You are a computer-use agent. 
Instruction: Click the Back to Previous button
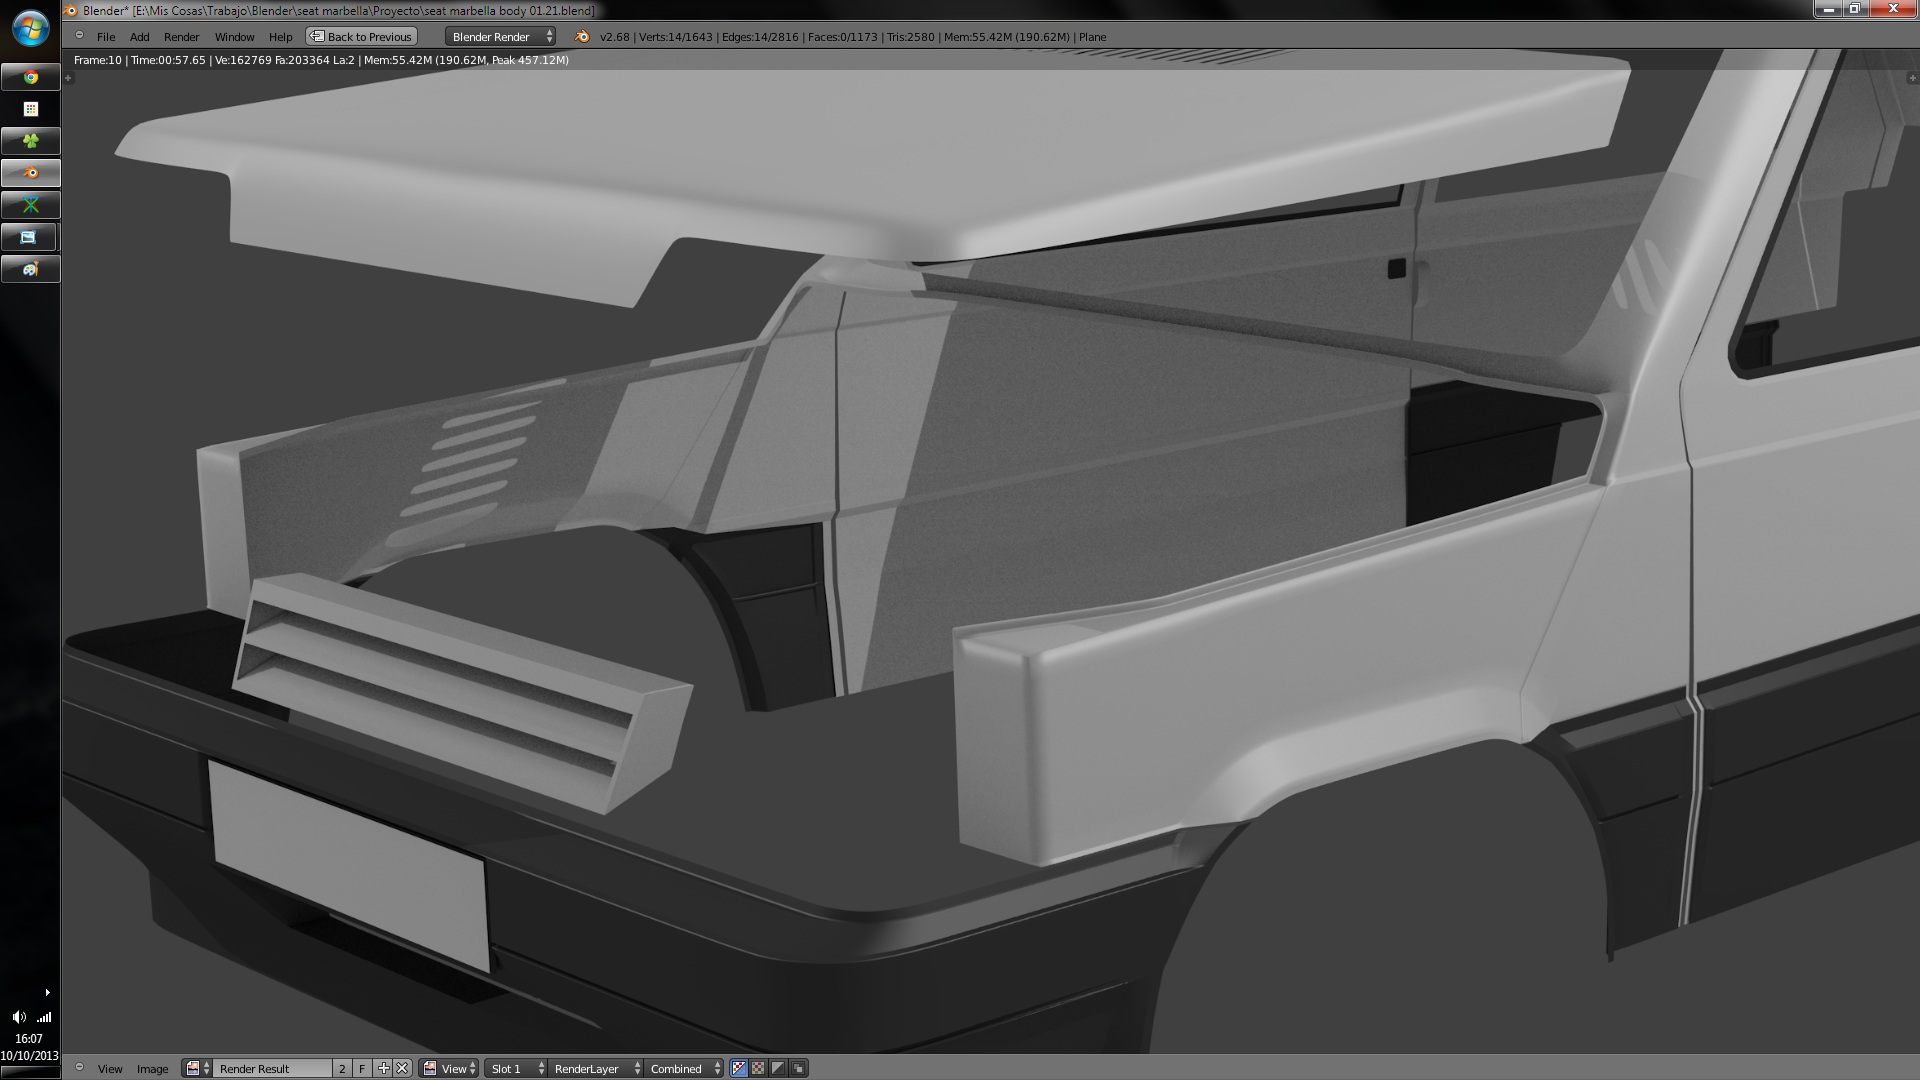pos(361,37)
